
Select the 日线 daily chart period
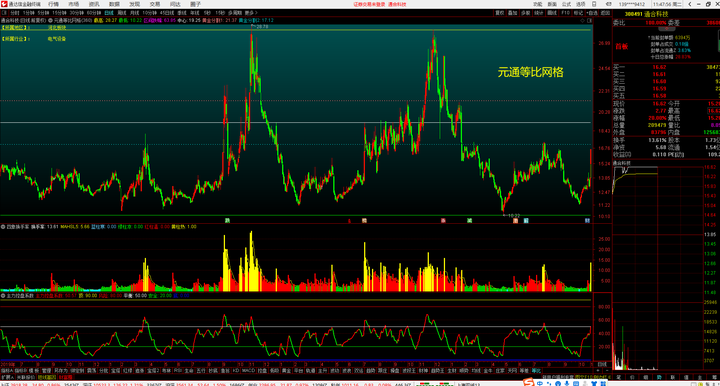(x=109, y=13)
